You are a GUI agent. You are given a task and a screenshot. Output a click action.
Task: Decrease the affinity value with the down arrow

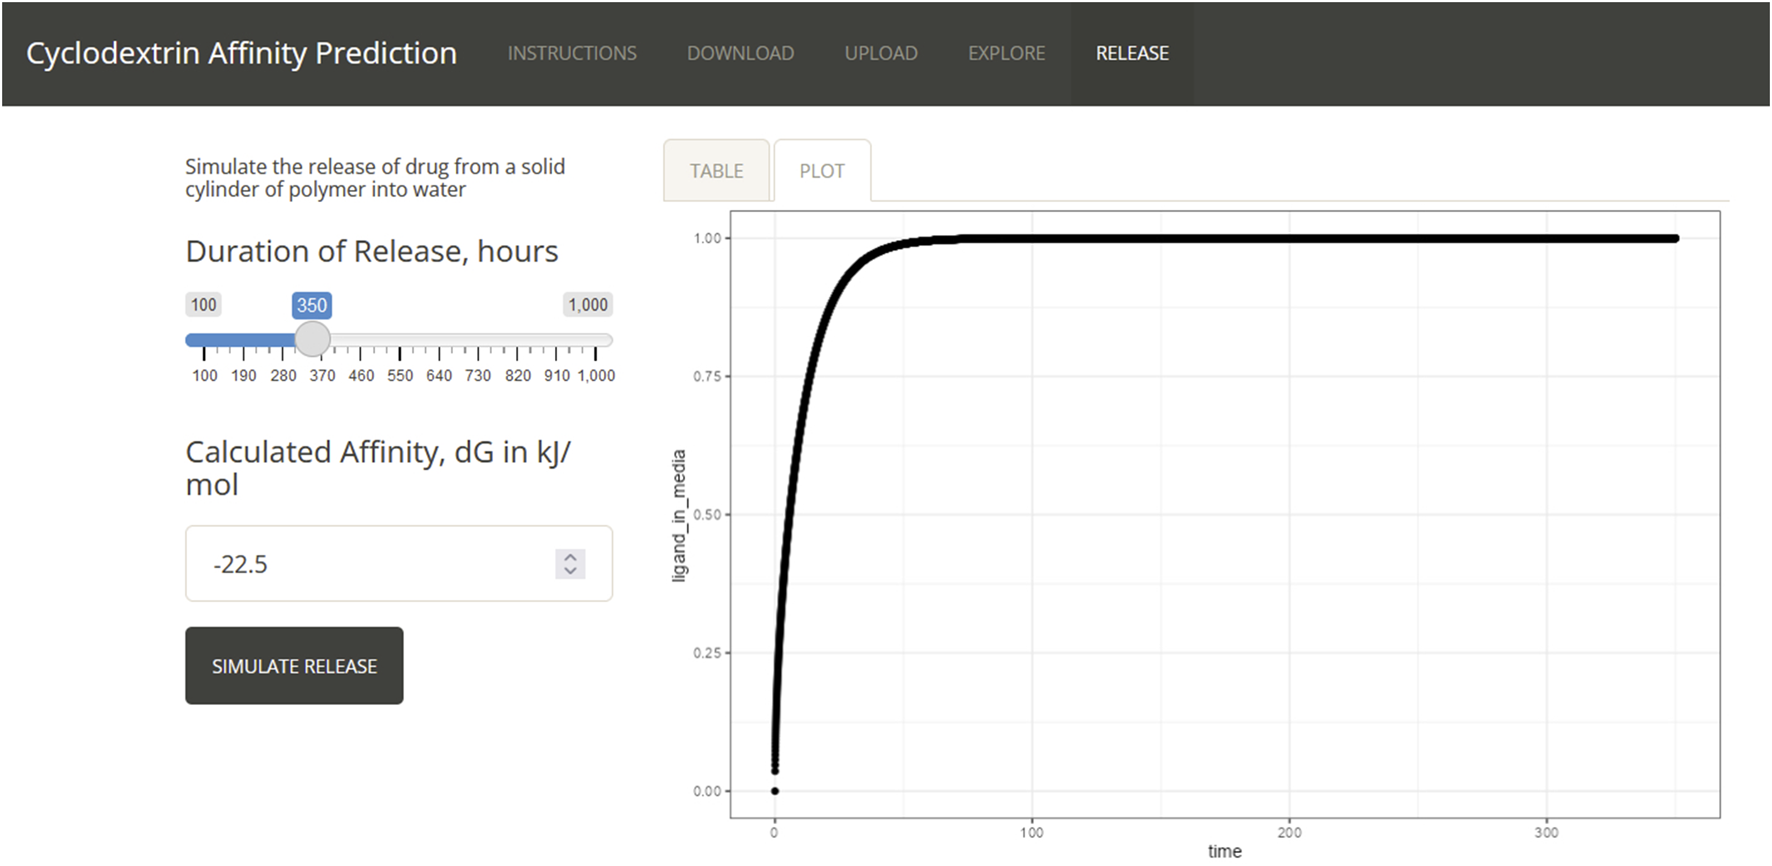click(x=570, y=571)
